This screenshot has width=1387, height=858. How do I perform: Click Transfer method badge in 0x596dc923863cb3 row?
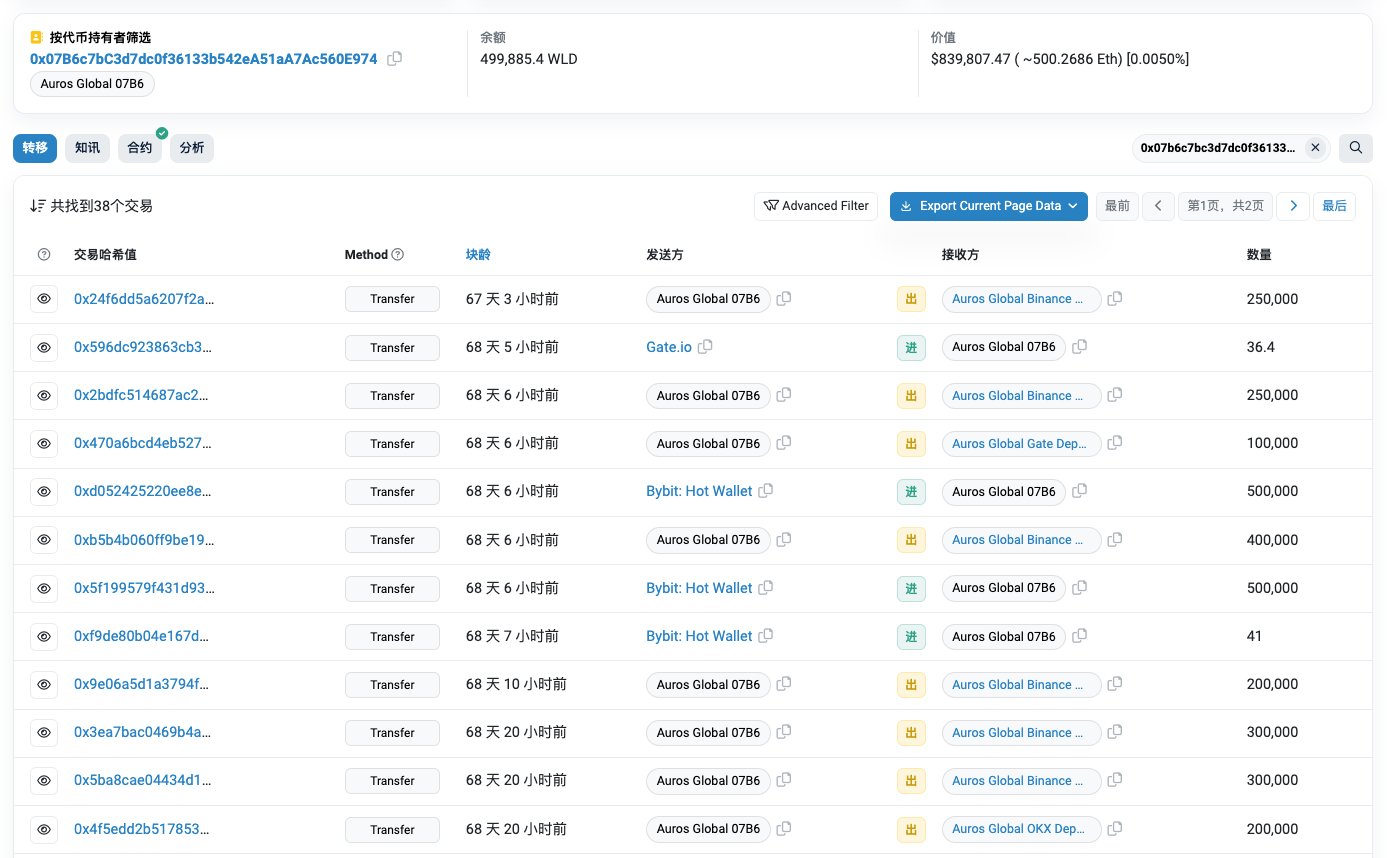tap(392, 348)
